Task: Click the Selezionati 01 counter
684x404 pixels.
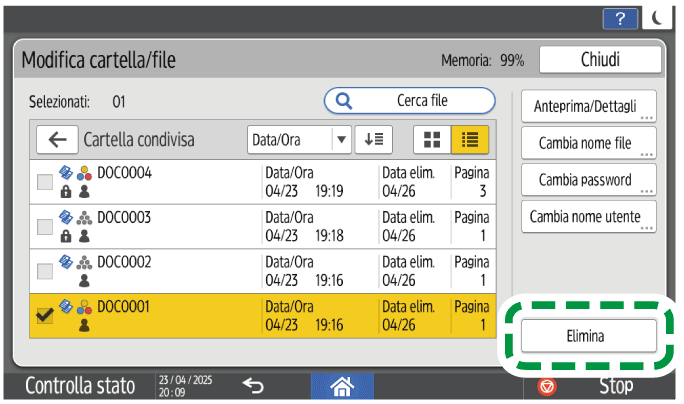Action: click(77, 102)
